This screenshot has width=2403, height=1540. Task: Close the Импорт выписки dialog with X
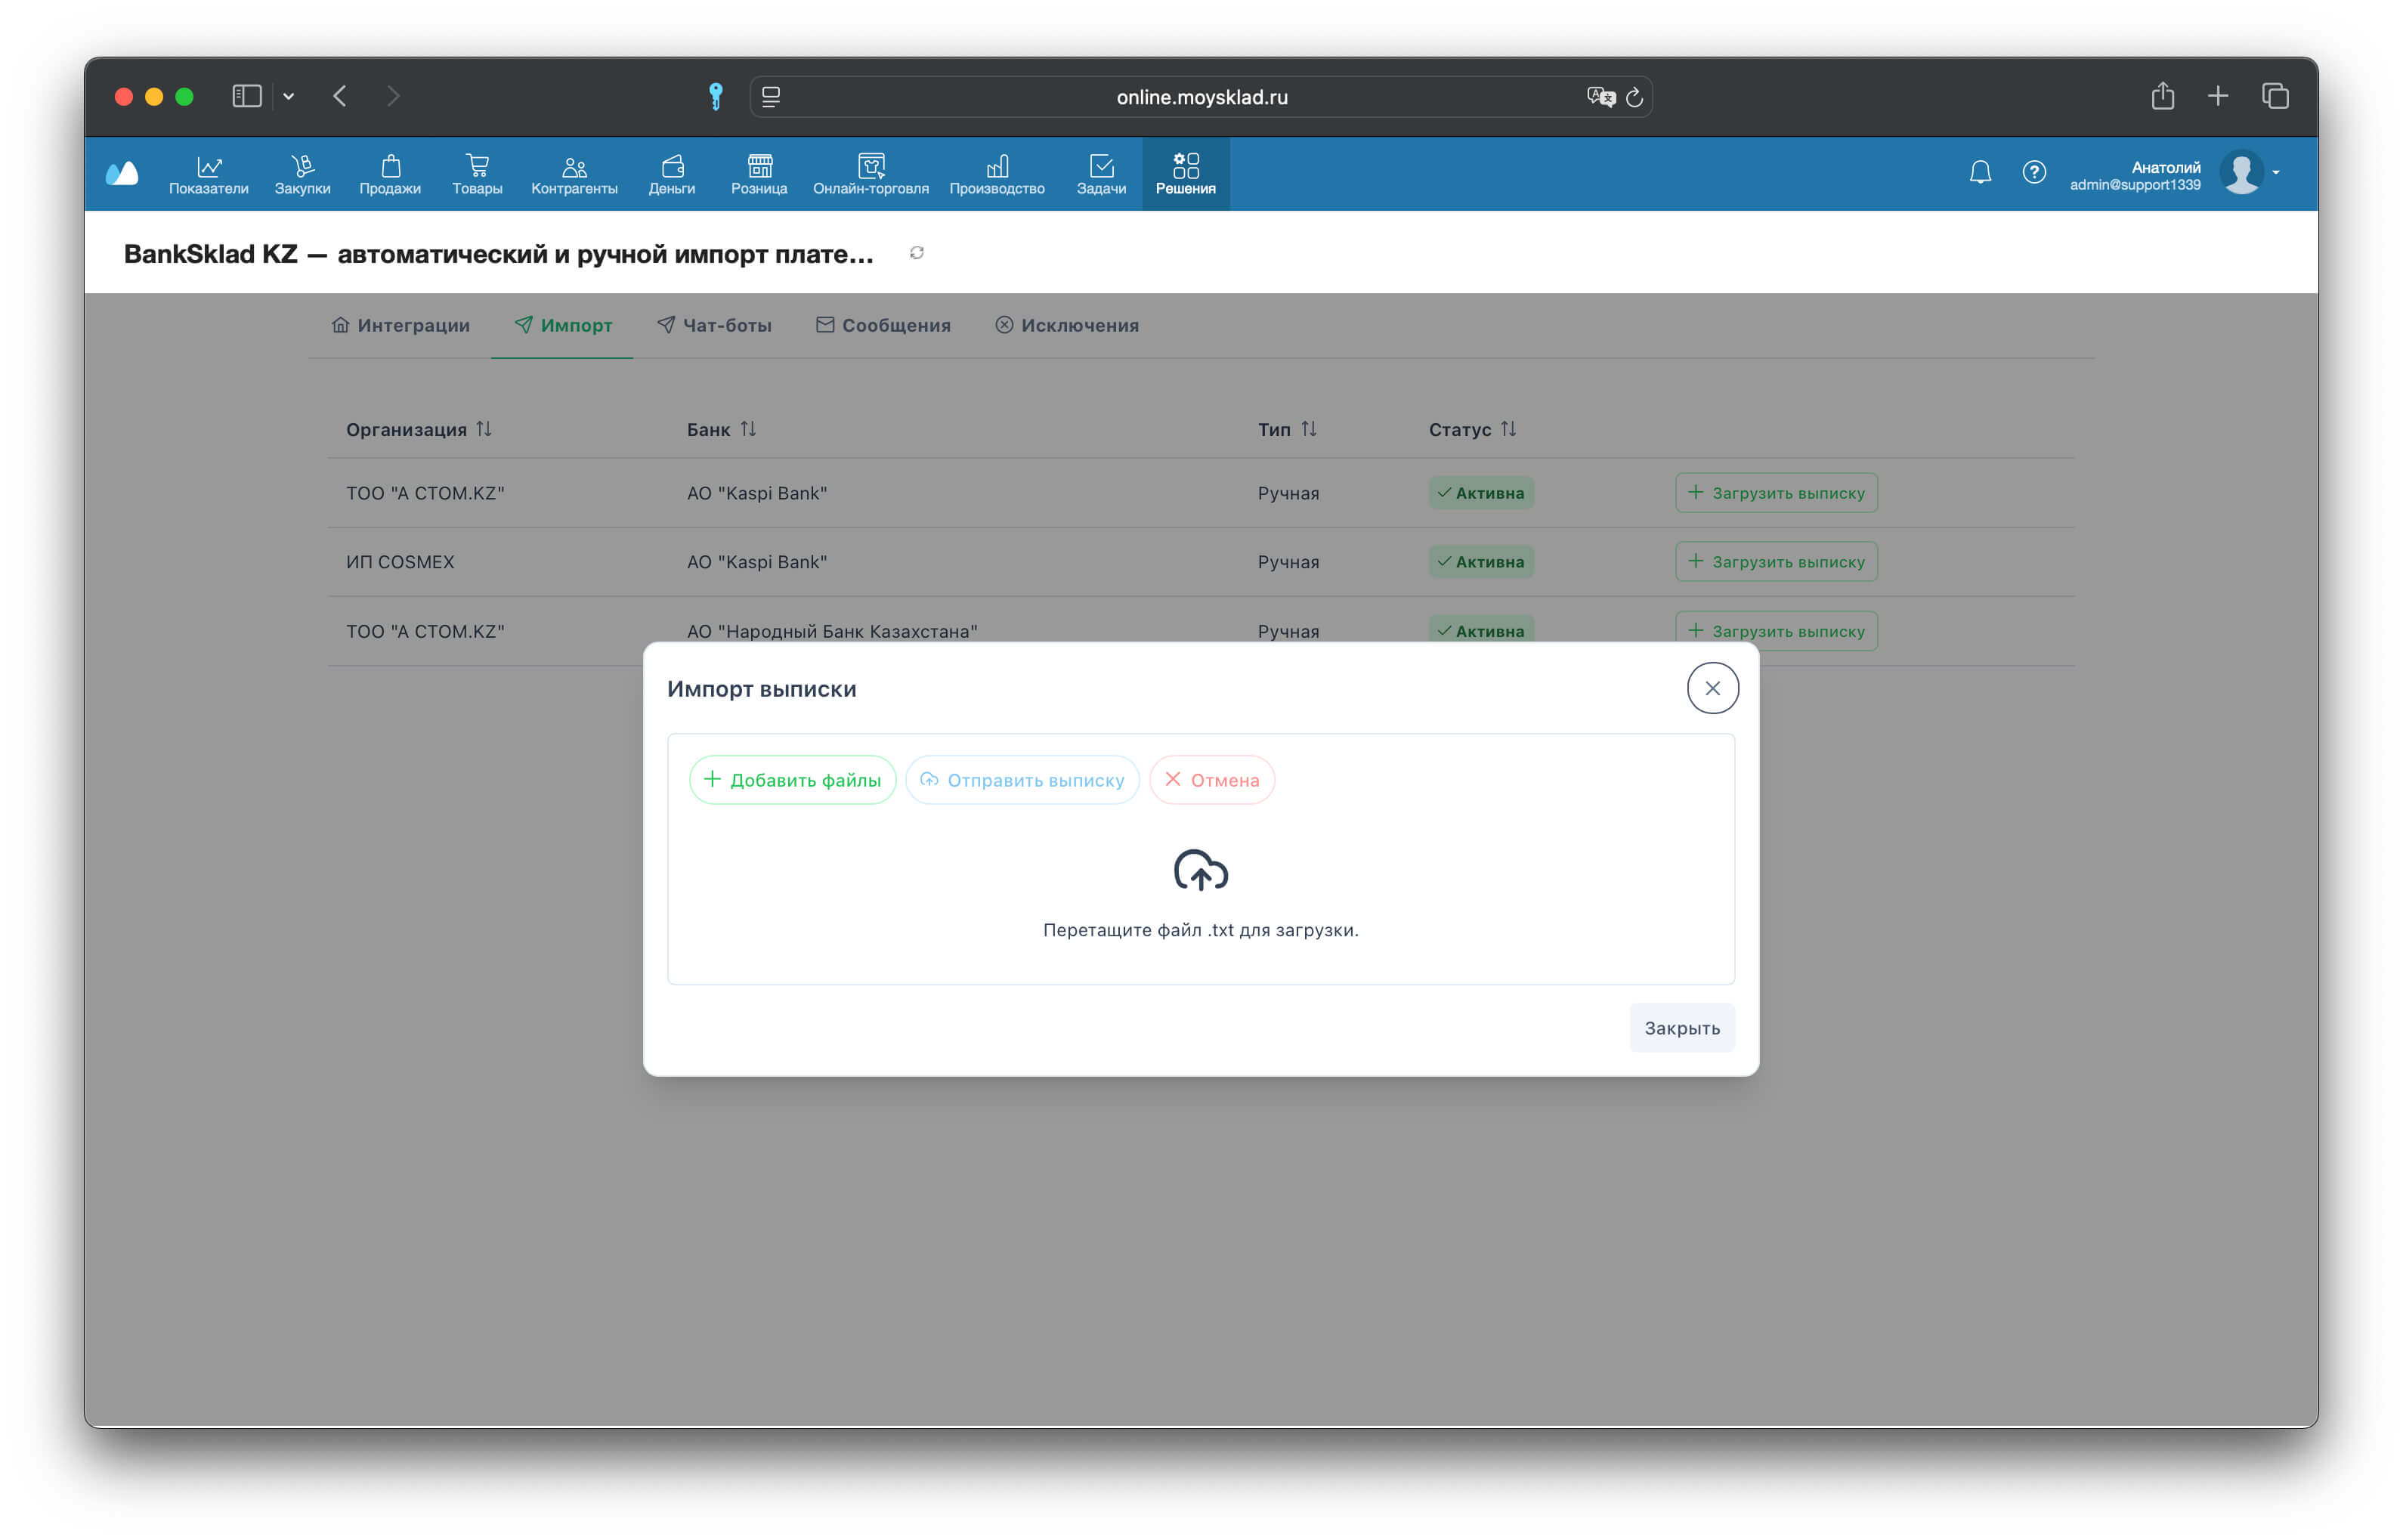[1712, 688]
